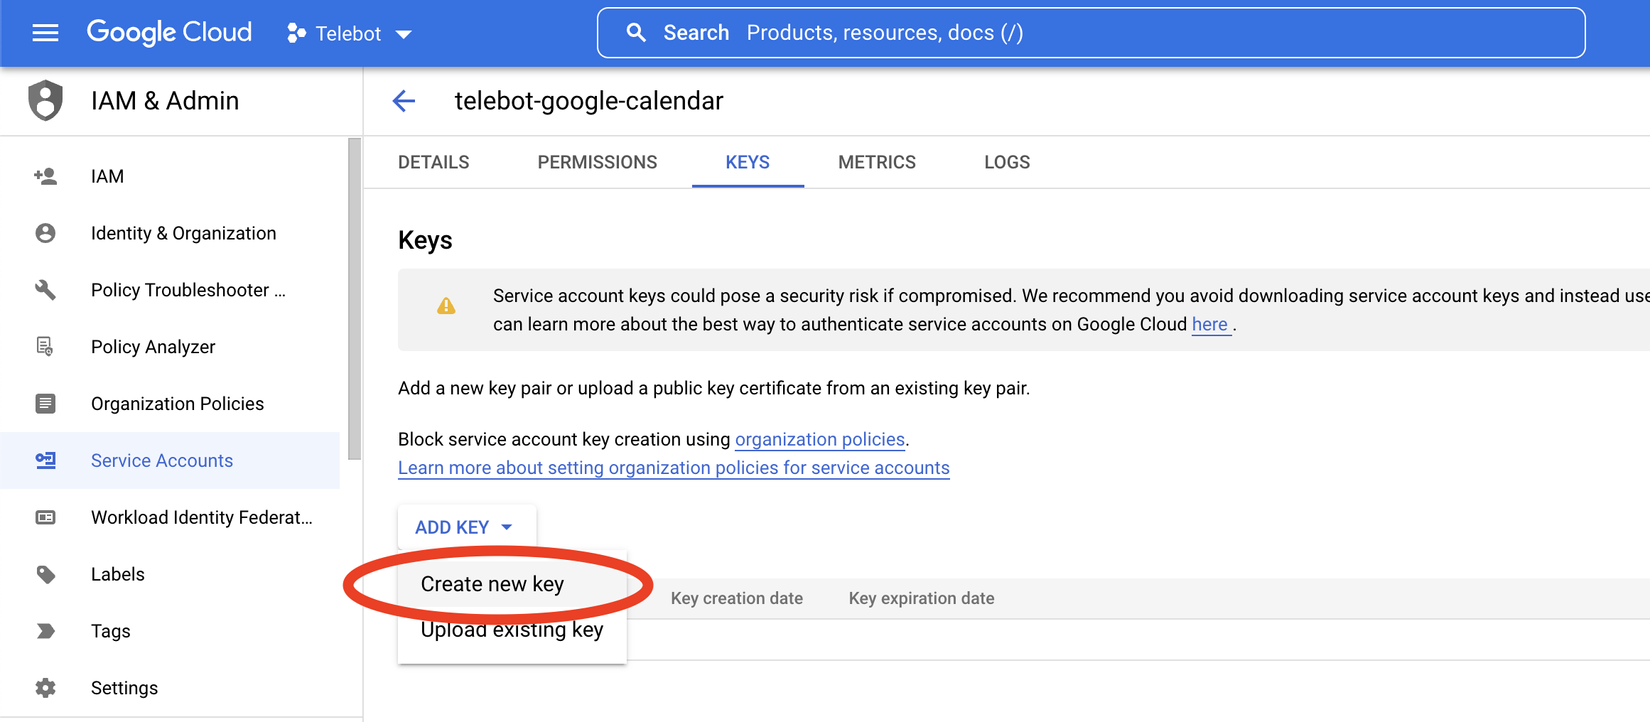The image size is (1650, 722).
Task: Open the Telebot project selector dropdown
Action: tap(349, 34)
